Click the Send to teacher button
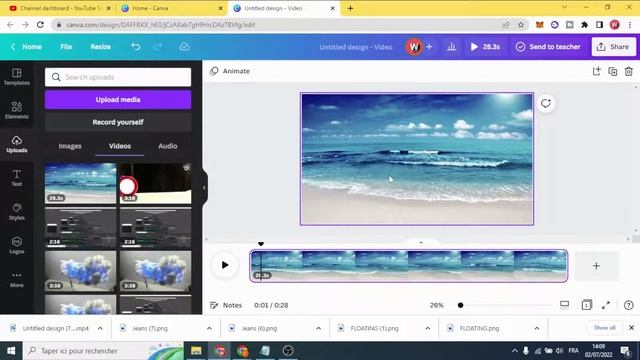 coord(548,47)
